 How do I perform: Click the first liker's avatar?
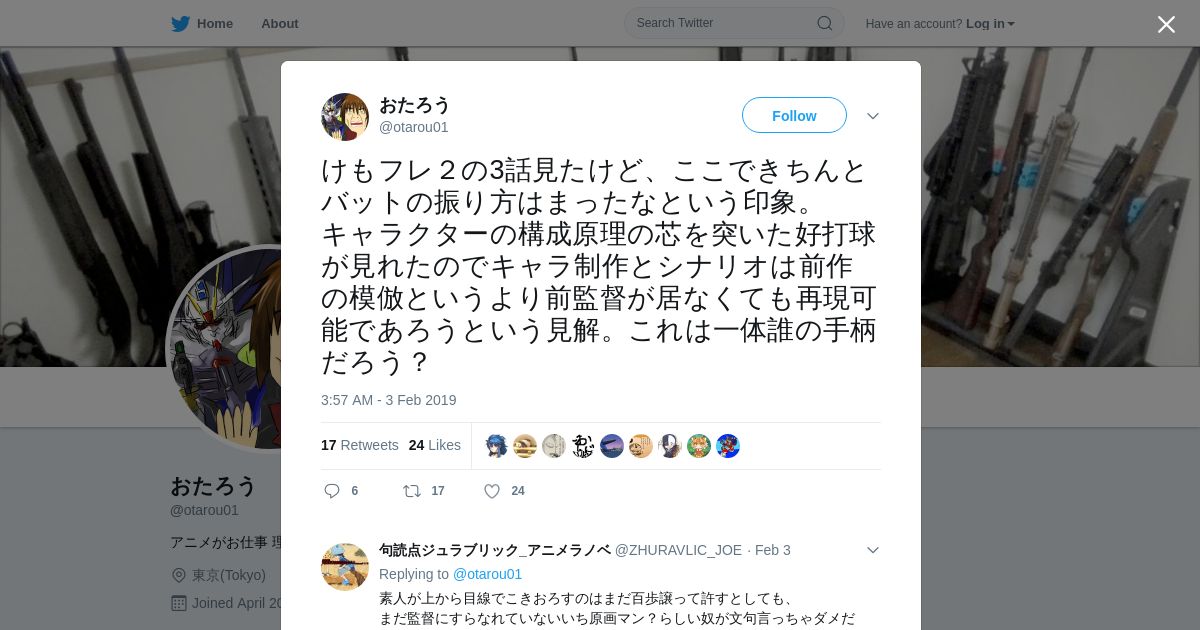click(x=496, y=446)
